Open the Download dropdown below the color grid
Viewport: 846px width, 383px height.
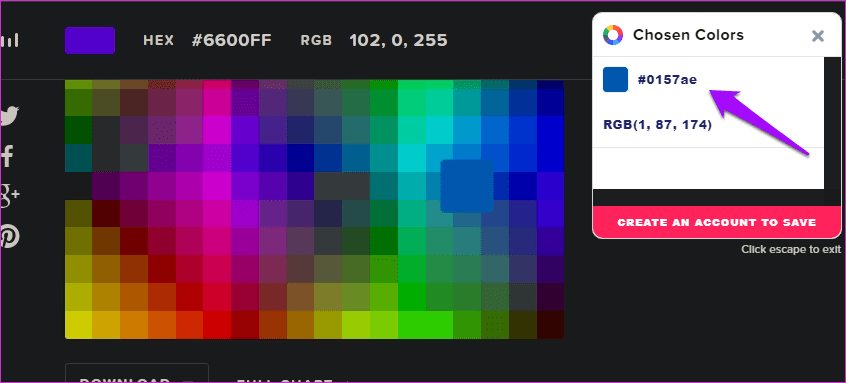coord(137,374)
